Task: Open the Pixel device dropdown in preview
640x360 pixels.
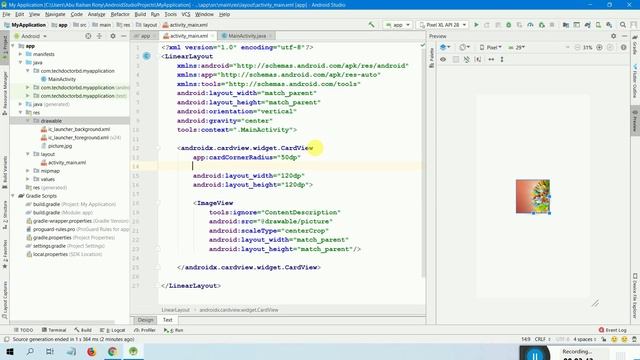Action: click(491, 47)
